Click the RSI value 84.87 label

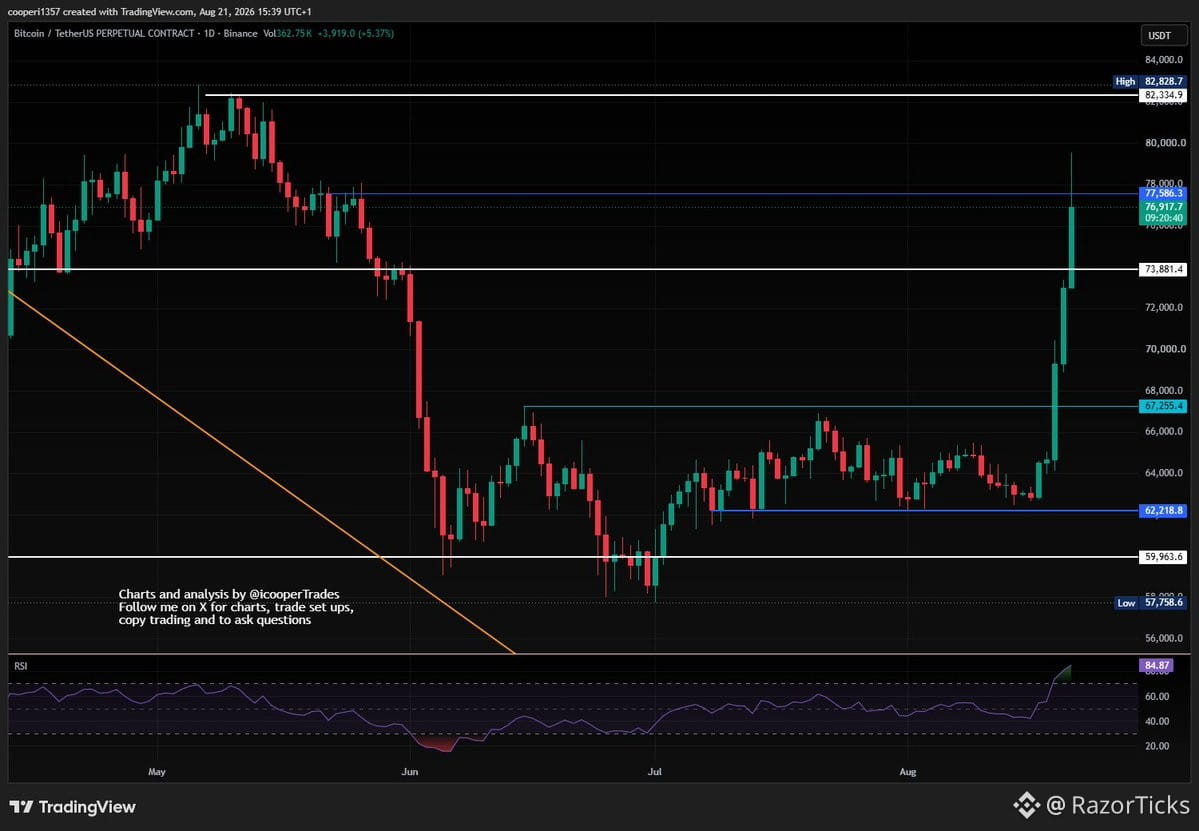tap(1155, 665)
